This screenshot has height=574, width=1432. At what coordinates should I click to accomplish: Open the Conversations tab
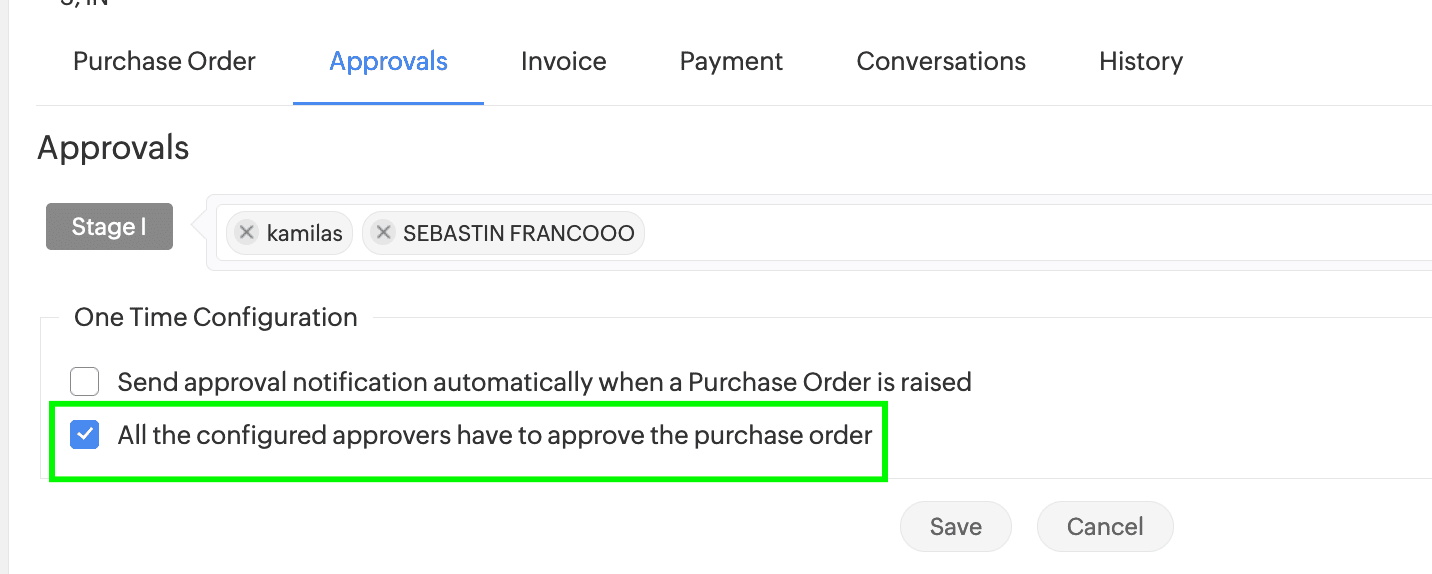[x=941, y=62]
